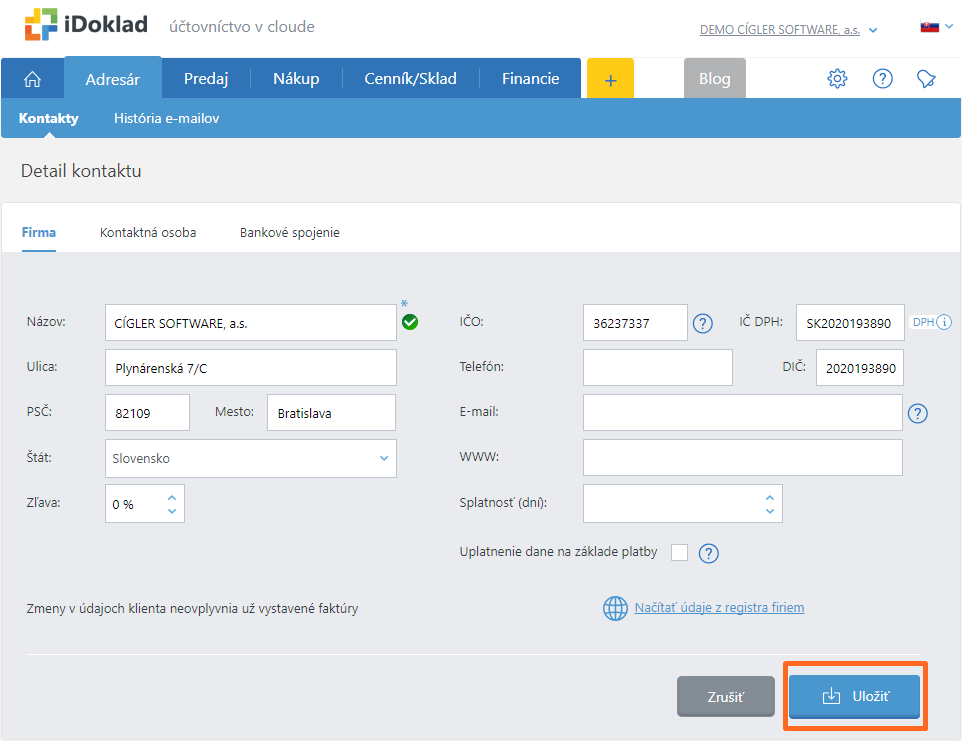Click into the Telefón input field
962x741 pixels.
[657, 368]
